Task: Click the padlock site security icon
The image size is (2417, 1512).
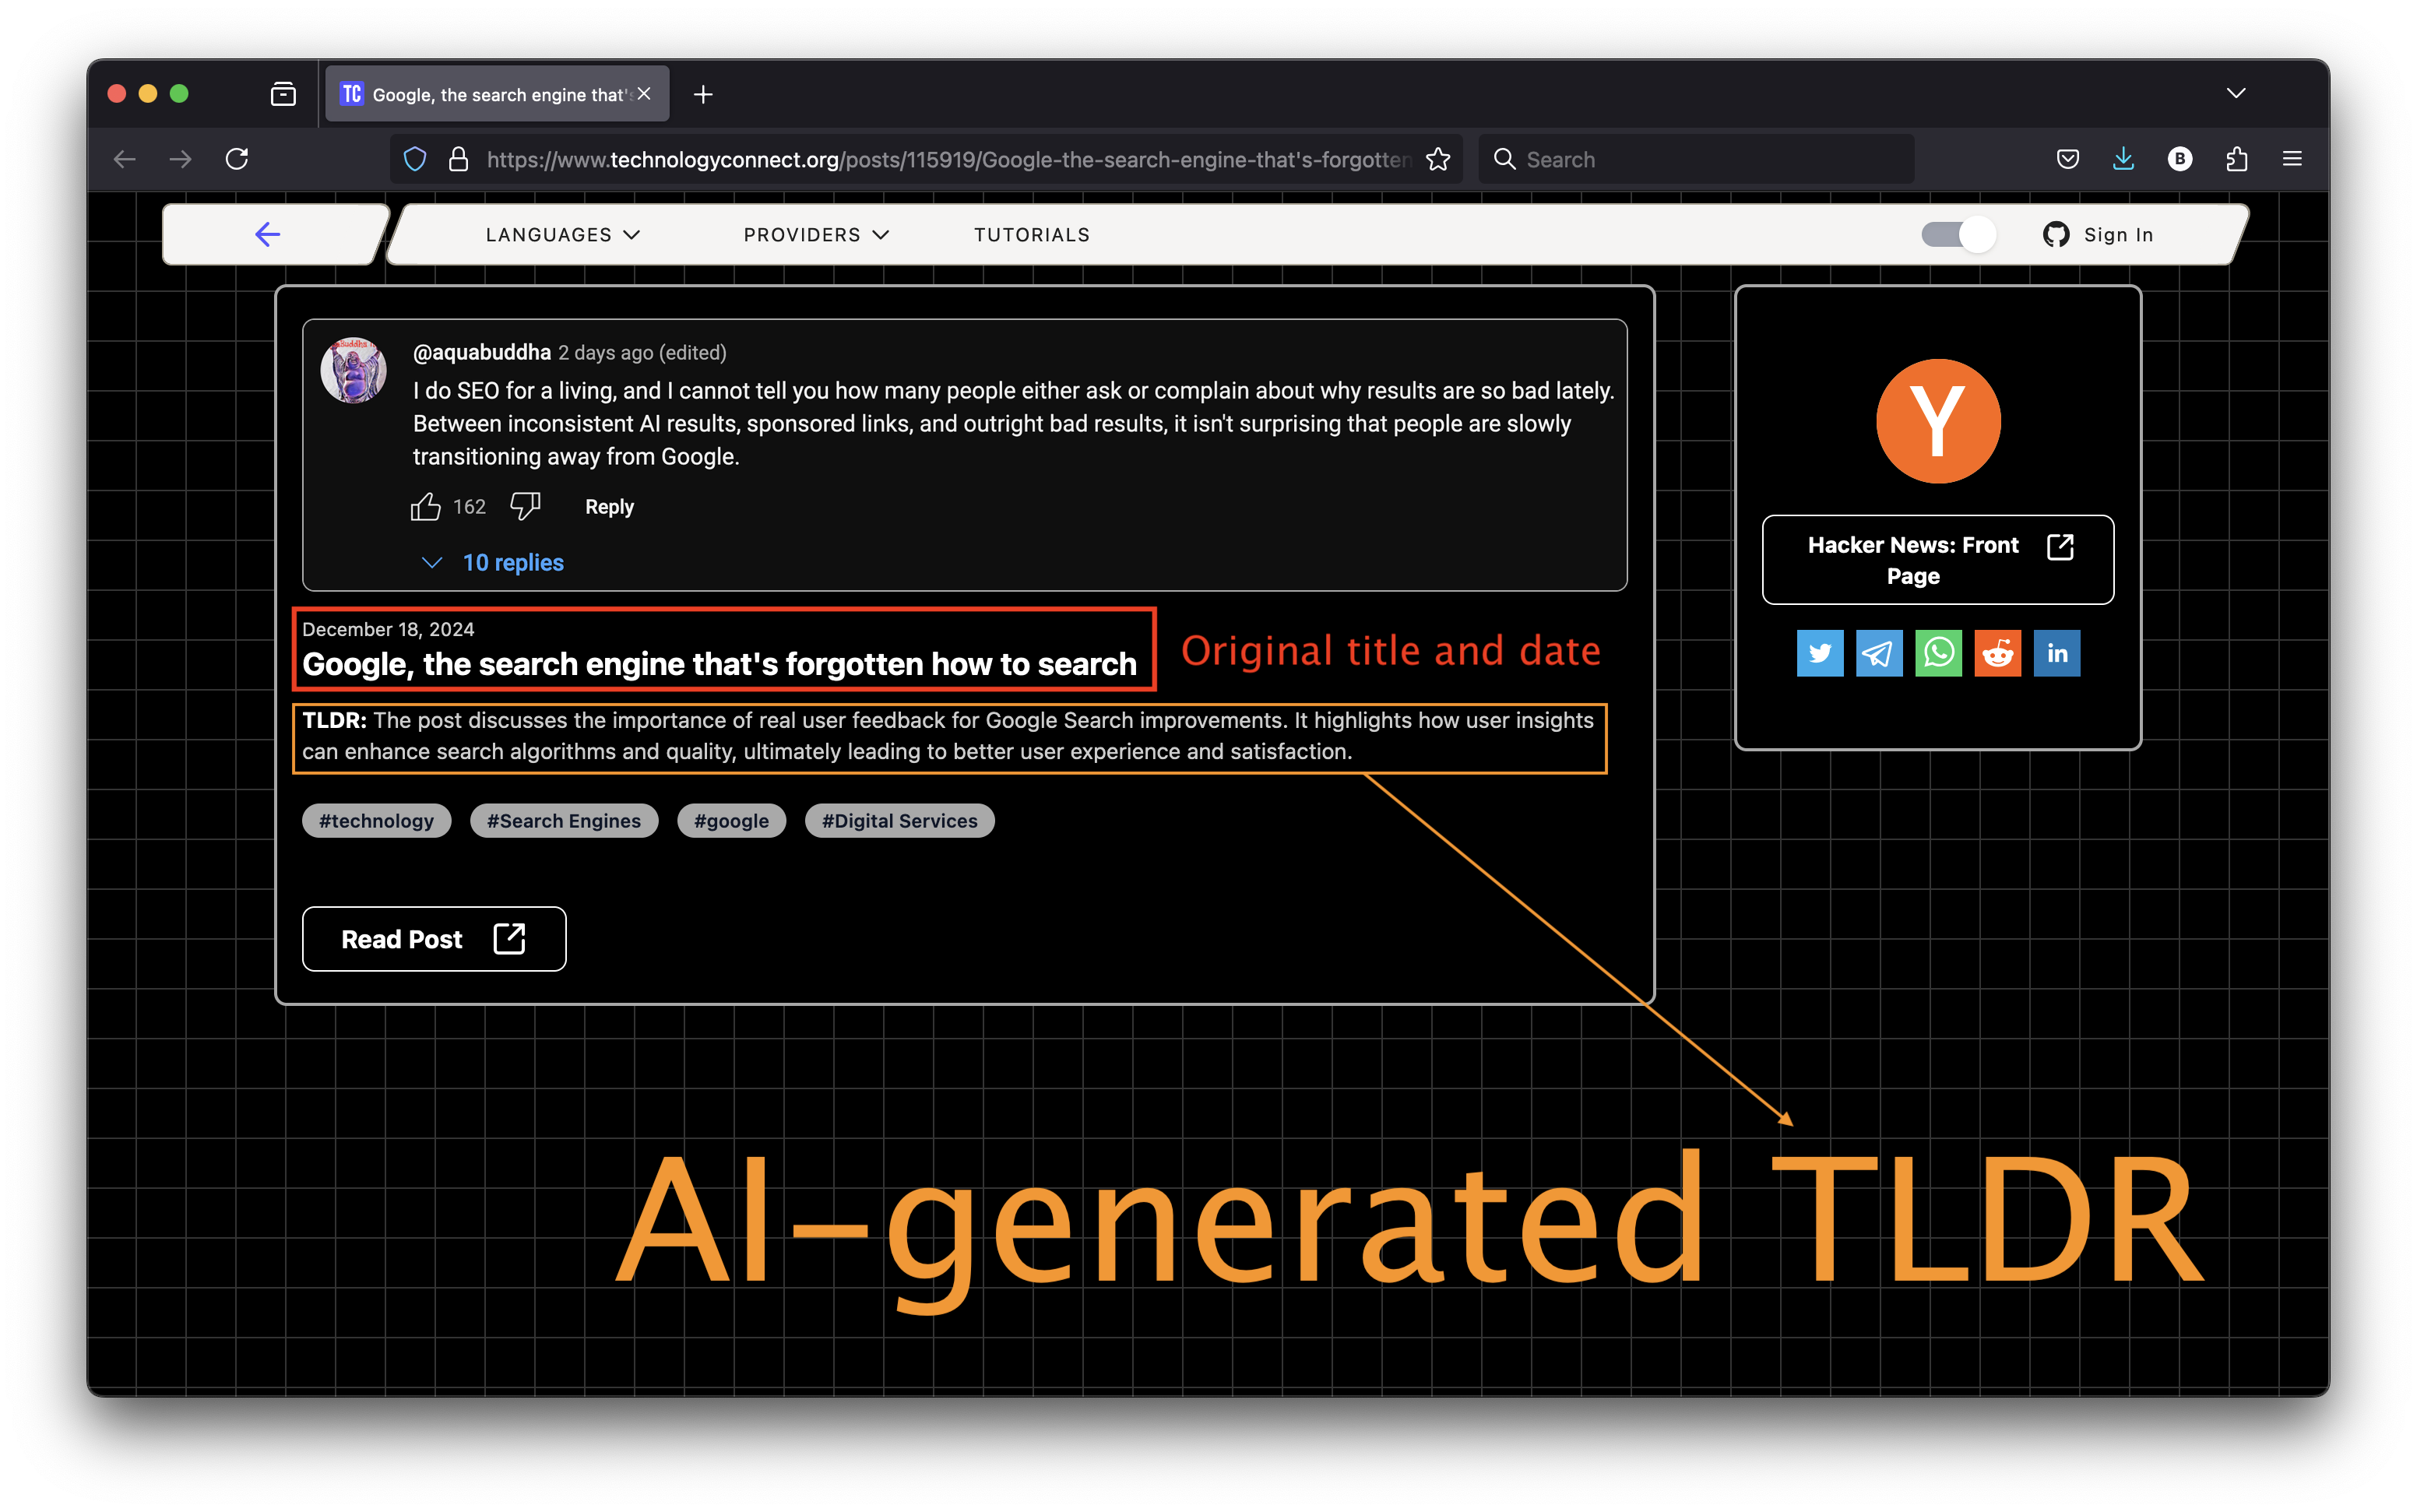Action: [x=459, y=159]
